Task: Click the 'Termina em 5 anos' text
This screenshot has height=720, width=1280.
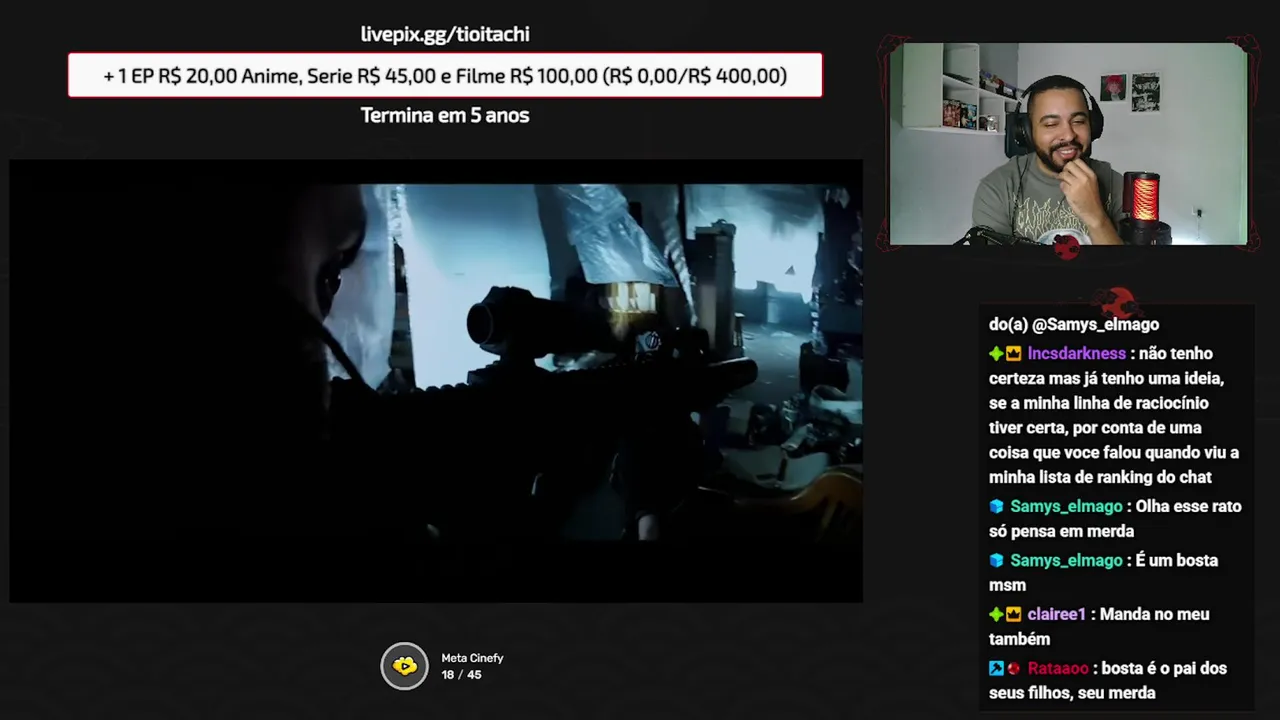Action: (x=445, y=115)
